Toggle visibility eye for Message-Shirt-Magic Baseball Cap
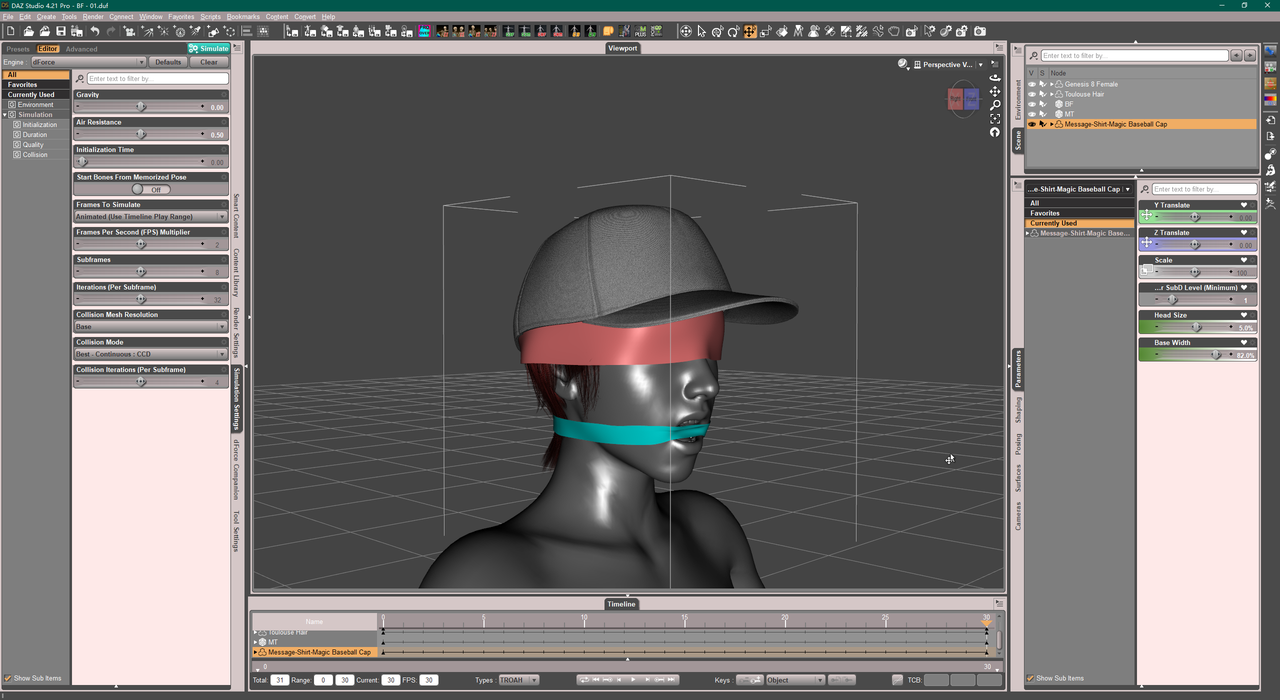This screenshot has width=1280, height=700. click(1032, 124)
